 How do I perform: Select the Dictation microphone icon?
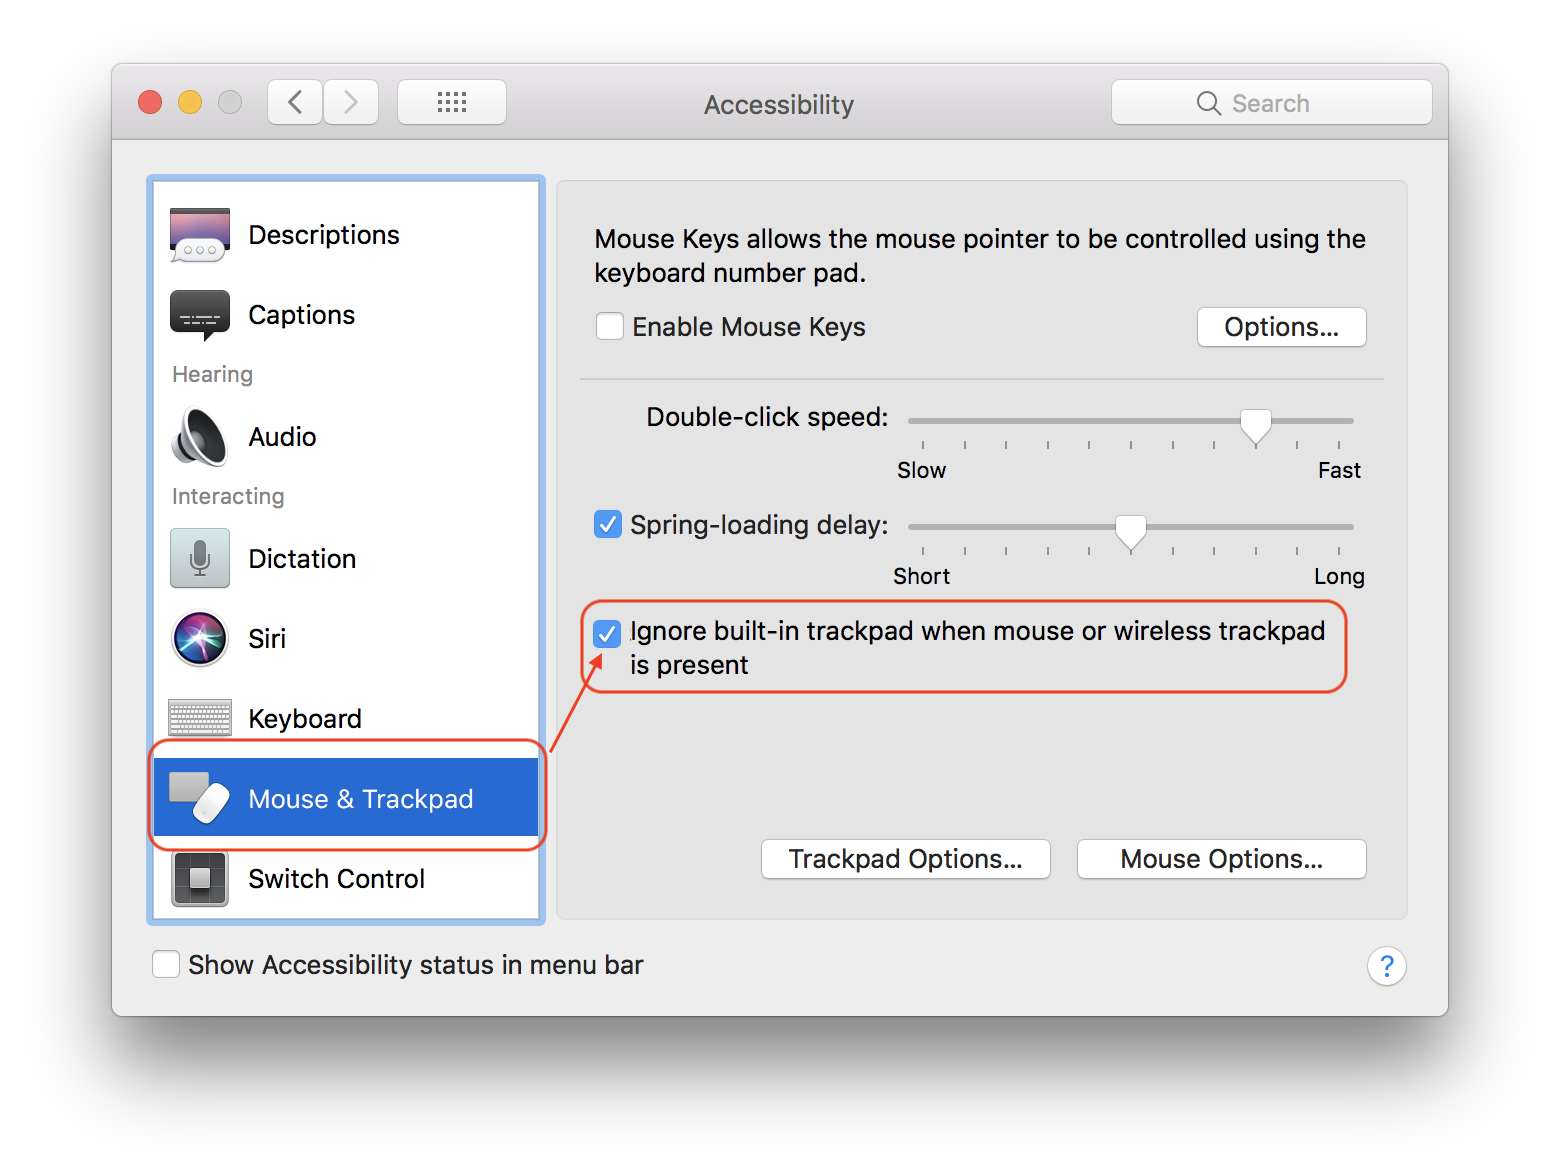[200, 558]
